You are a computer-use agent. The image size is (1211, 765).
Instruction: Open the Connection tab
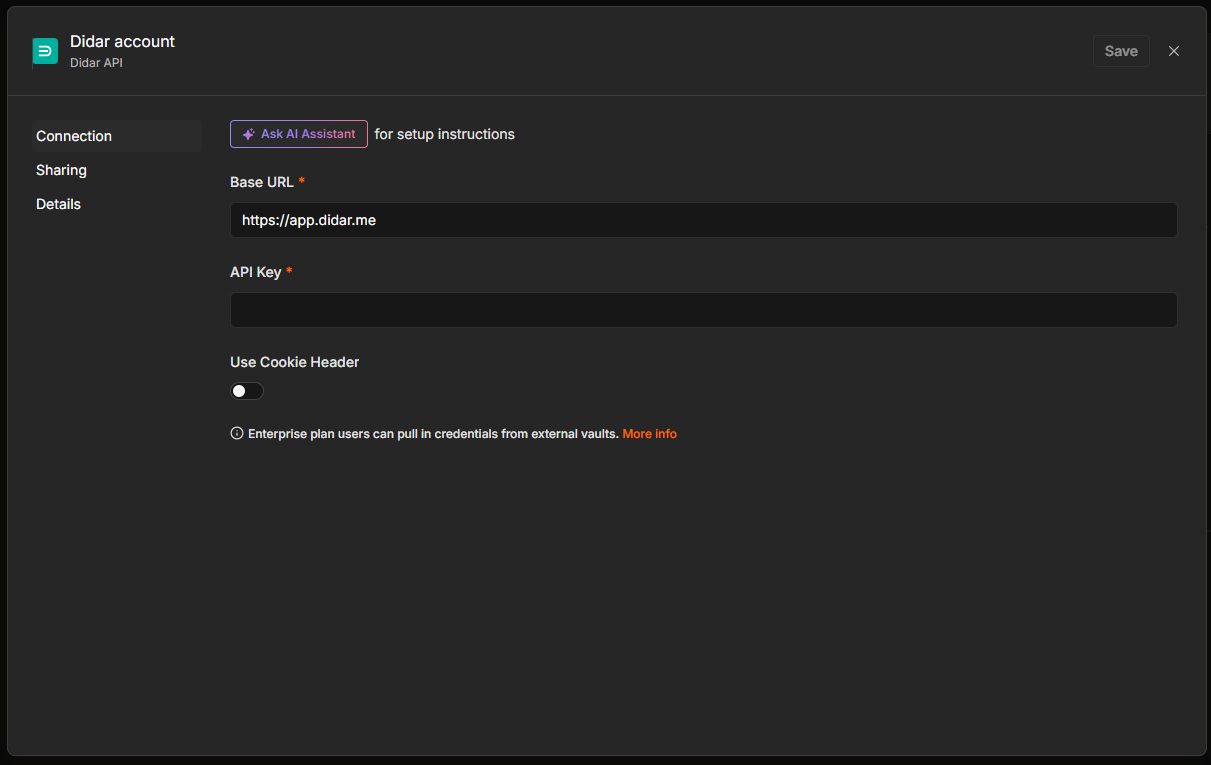(x=116, y=136)
